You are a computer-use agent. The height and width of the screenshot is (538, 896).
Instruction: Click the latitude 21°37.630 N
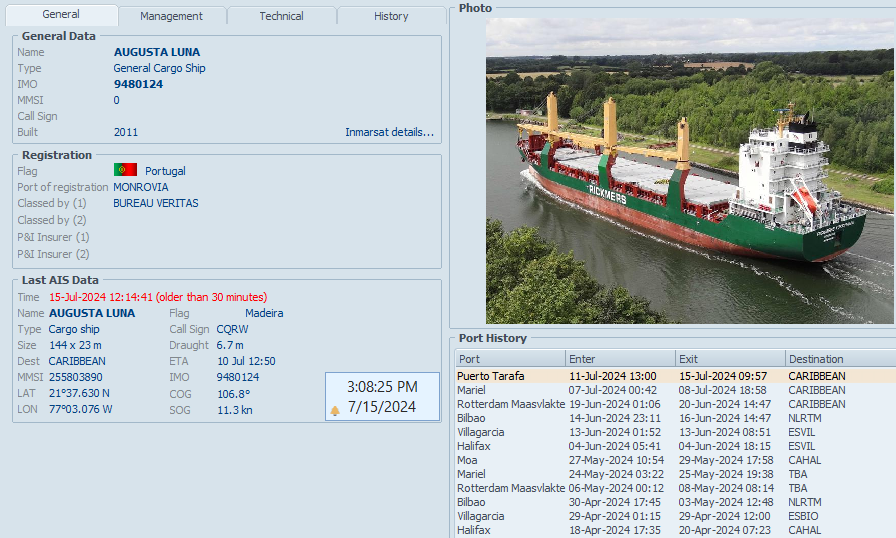79,393
